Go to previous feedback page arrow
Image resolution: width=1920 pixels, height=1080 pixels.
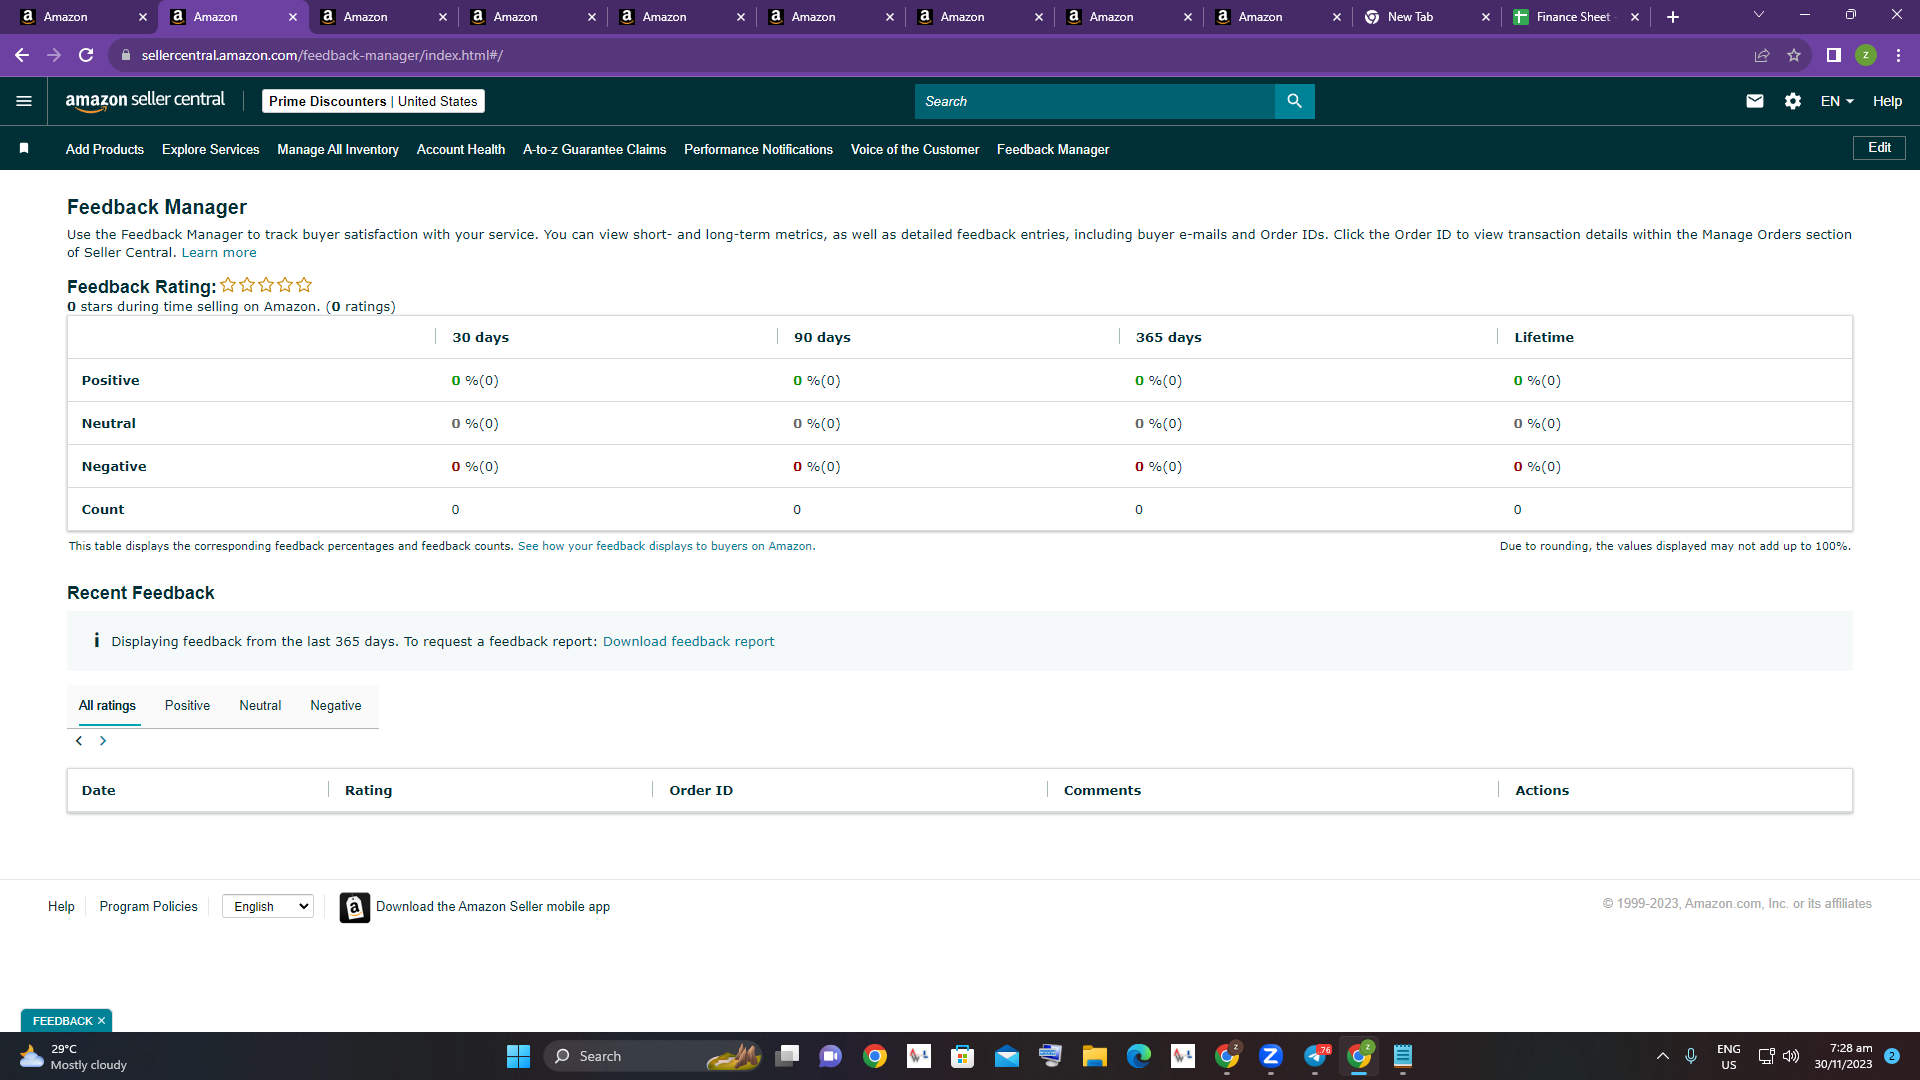[79, 741]
